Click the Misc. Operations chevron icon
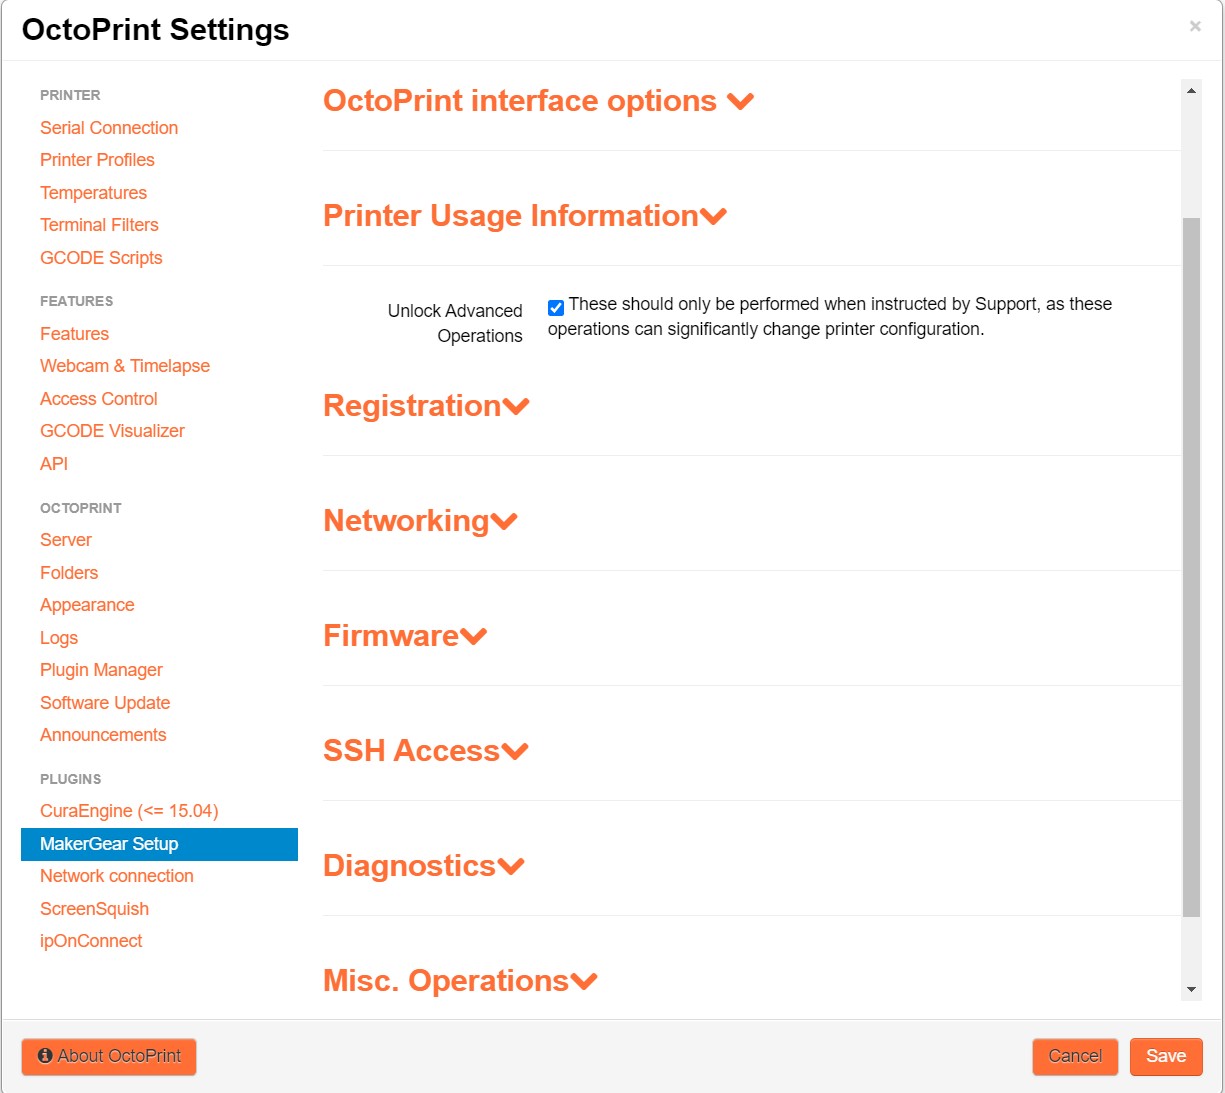1225x1093 pixels. 584,982
